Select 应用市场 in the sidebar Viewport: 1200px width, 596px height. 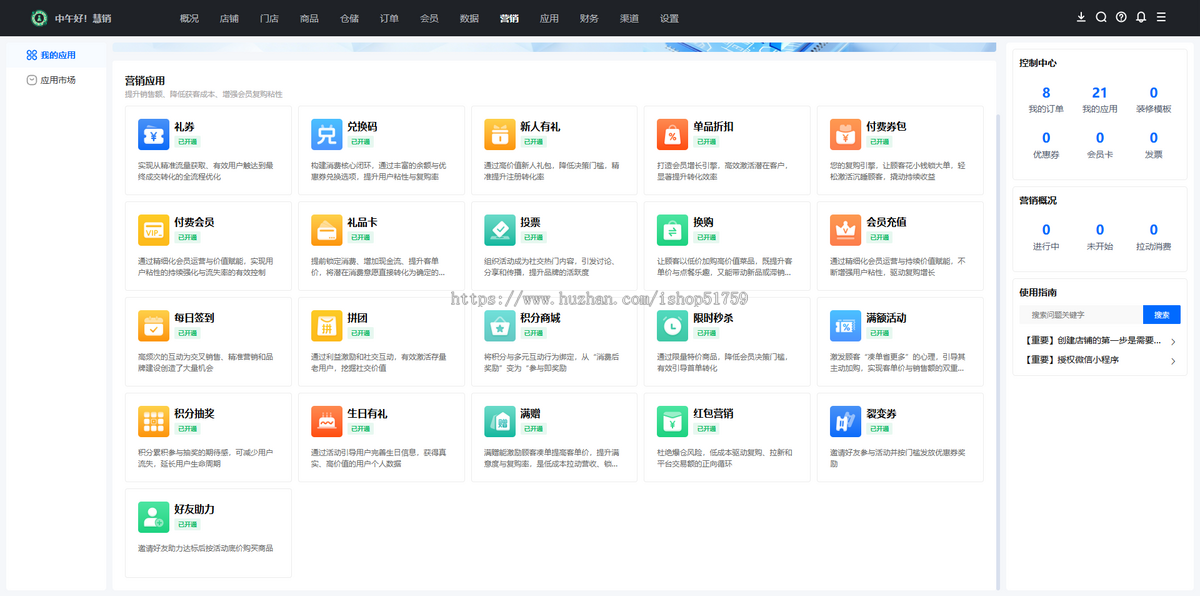point(57,80)
